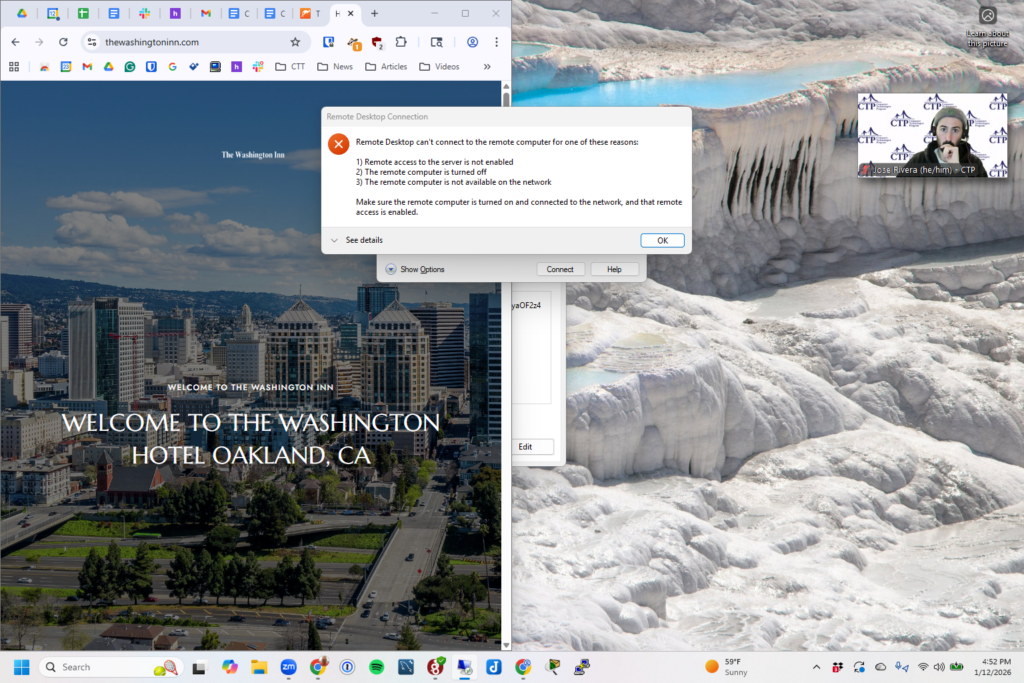The height and width of the screenshot is (683, 1024).
Task: Open the Chrome profile avatar icon
Action: click(472, 42)
